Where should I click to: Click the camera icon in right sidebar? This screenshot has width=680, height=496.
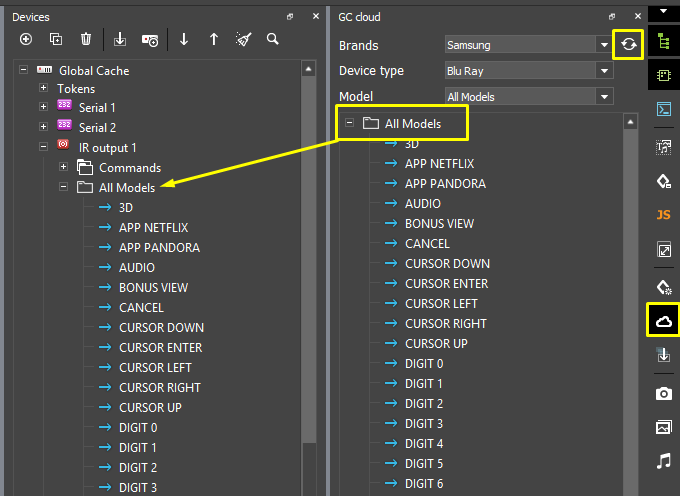tap(663, 393)
